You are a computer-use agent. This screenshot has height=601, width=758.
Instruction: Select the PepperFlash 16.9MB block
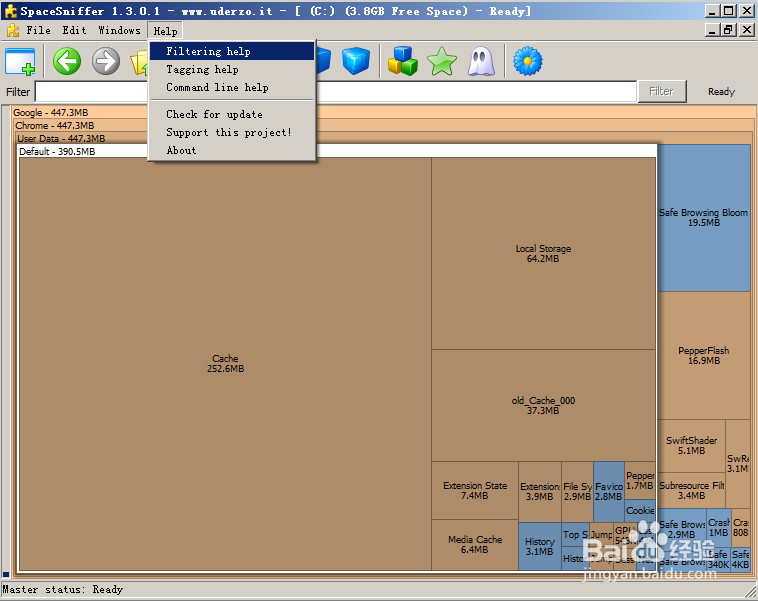point(704,355)
